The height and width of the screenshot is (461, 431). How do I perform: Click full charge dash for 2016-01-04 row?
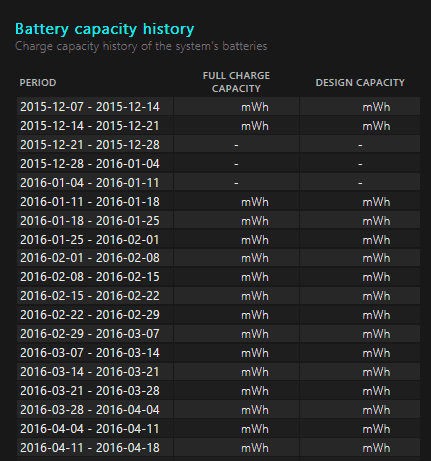coord(236,183)
